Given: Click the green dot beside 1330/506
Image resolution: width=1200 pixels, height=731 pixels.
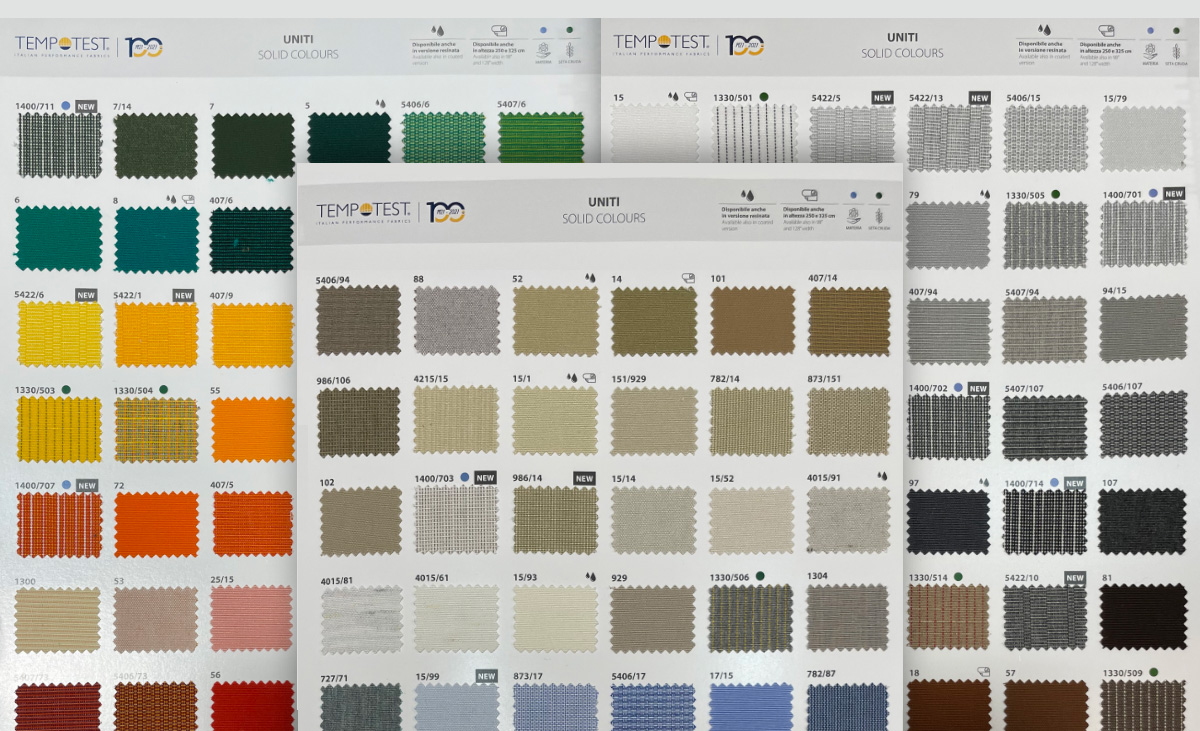Looking at the screenshot, I should coord(760,576).
